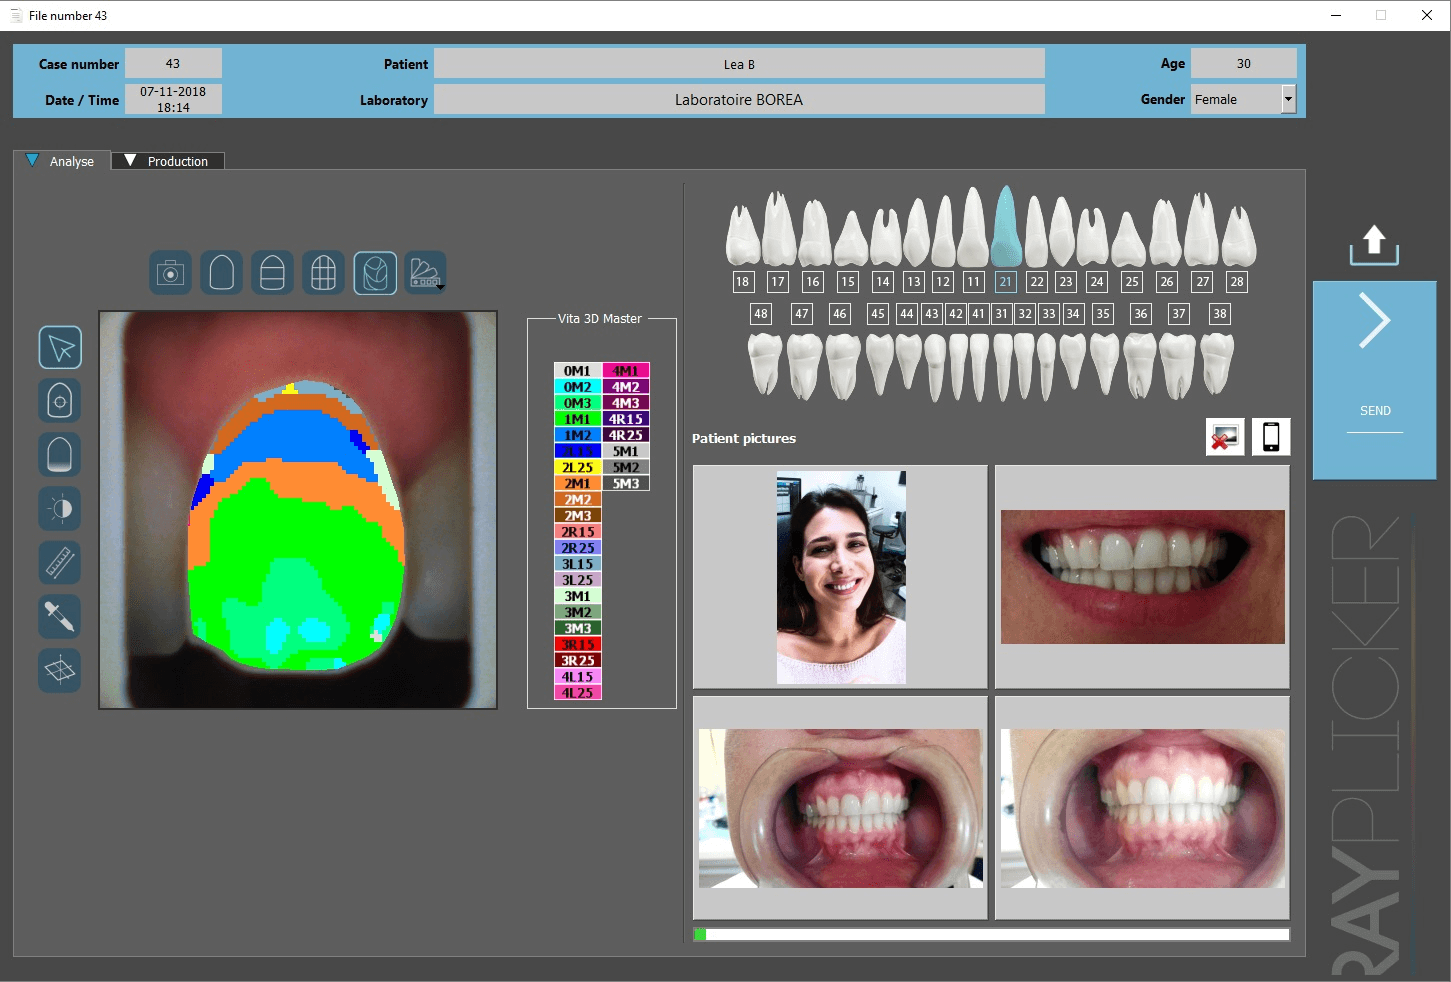Select the tooth target point tool
1451x982 pixels.
click(x=60, y=401)
